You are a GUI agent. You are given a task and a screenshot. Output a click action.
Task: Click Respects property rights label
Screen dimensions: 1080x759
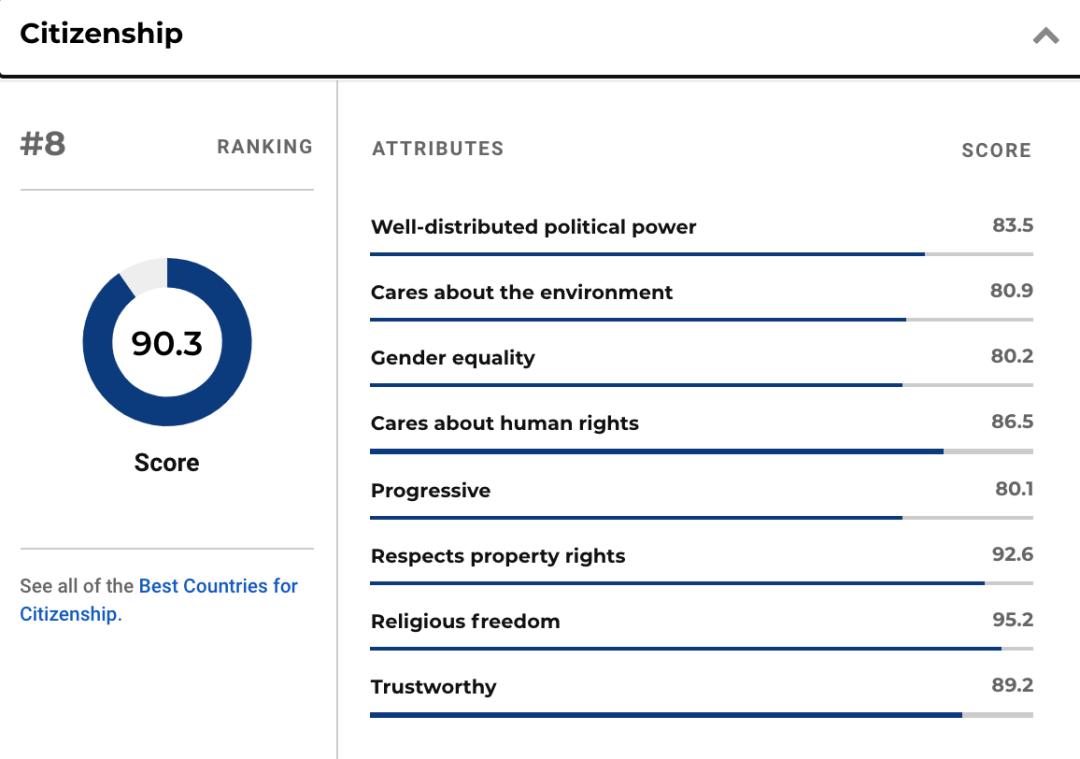coord(497,556)
